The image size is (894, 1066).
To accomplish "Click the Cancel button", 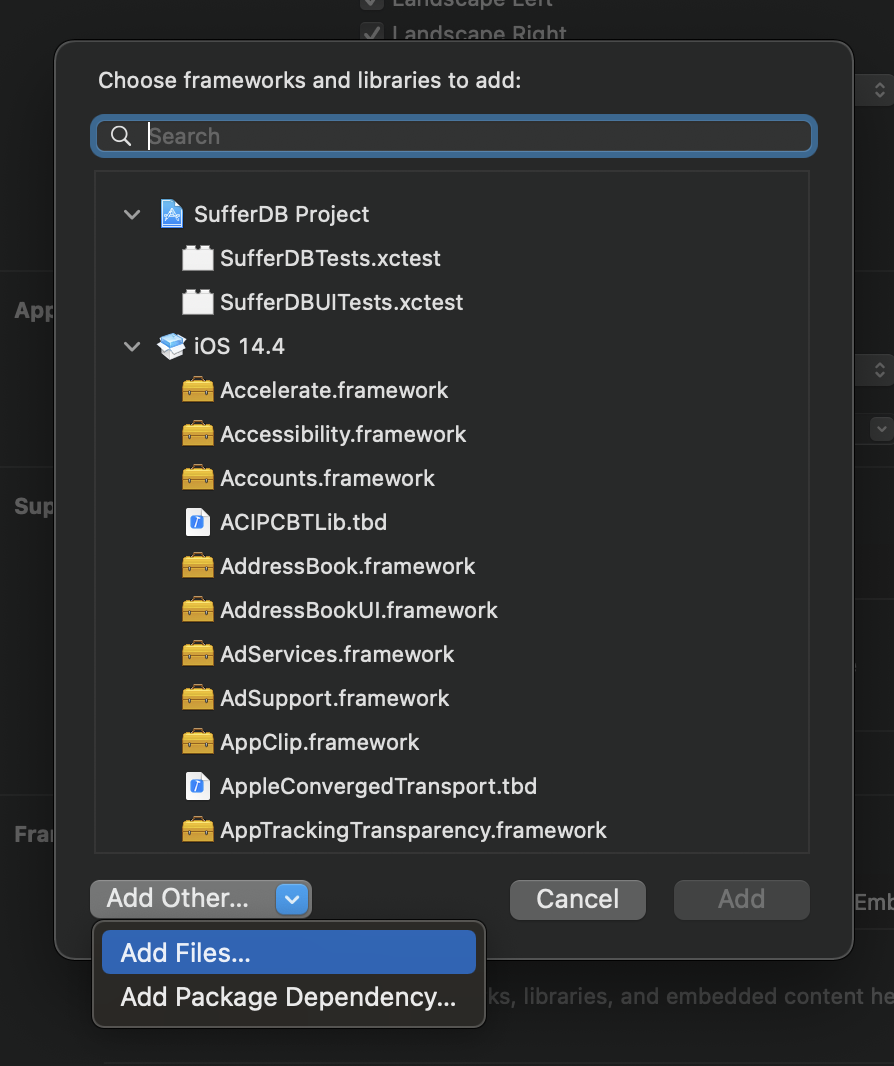I will [x=578, y=899].
